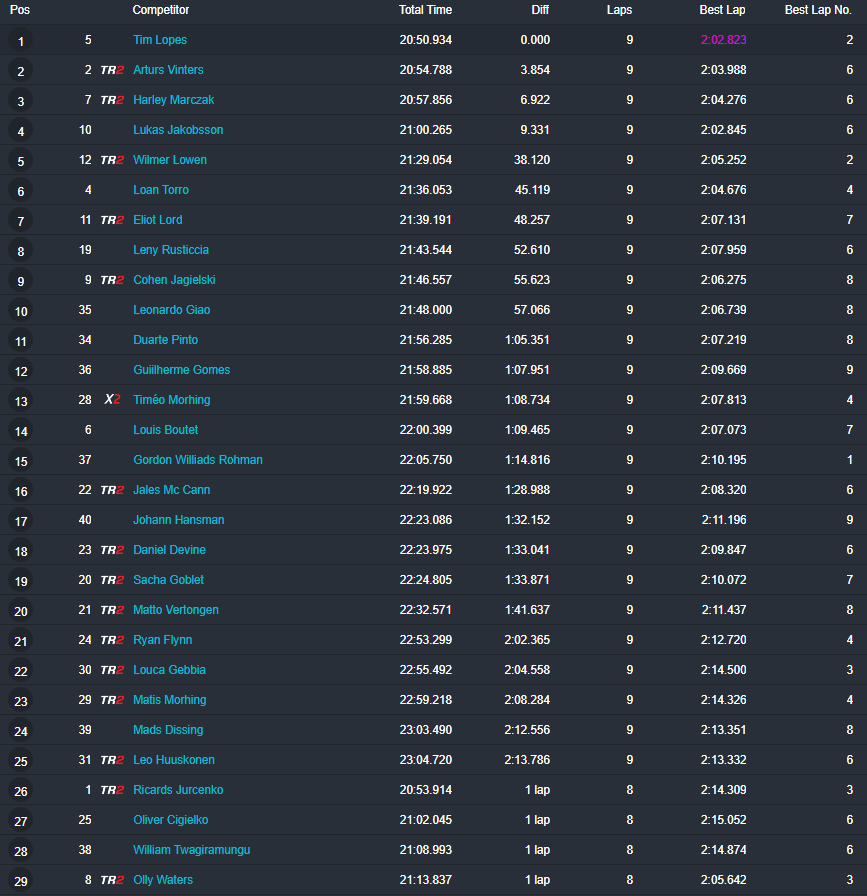Click the Guilherme Gomes name link
Viewport: 867px width, 896px height.
[x=182, y=370]
